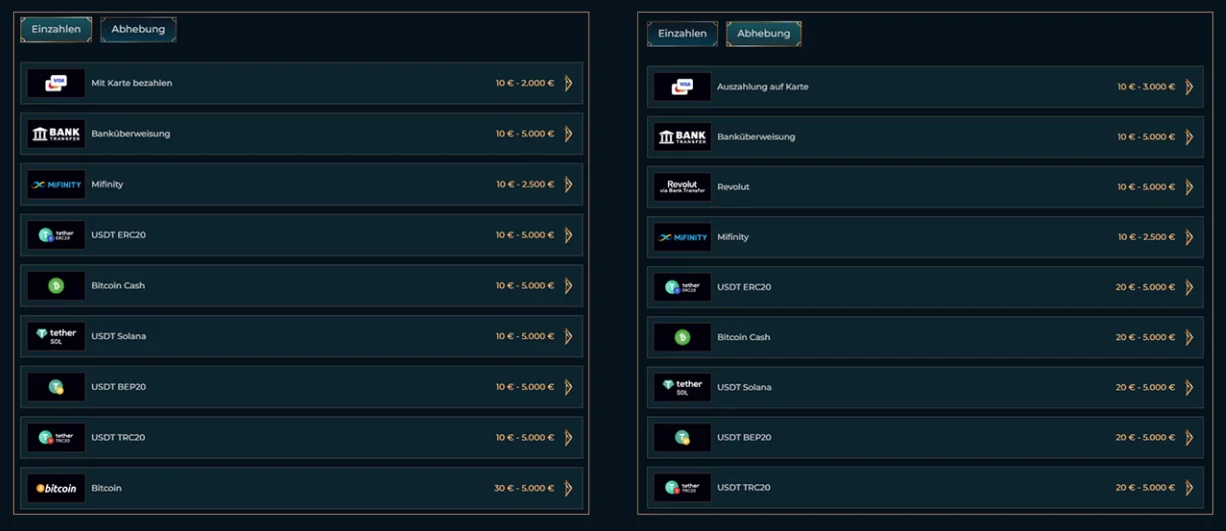Open the arrow next to Bitcoin 30 € - 5.000 €

coord(568,488)
